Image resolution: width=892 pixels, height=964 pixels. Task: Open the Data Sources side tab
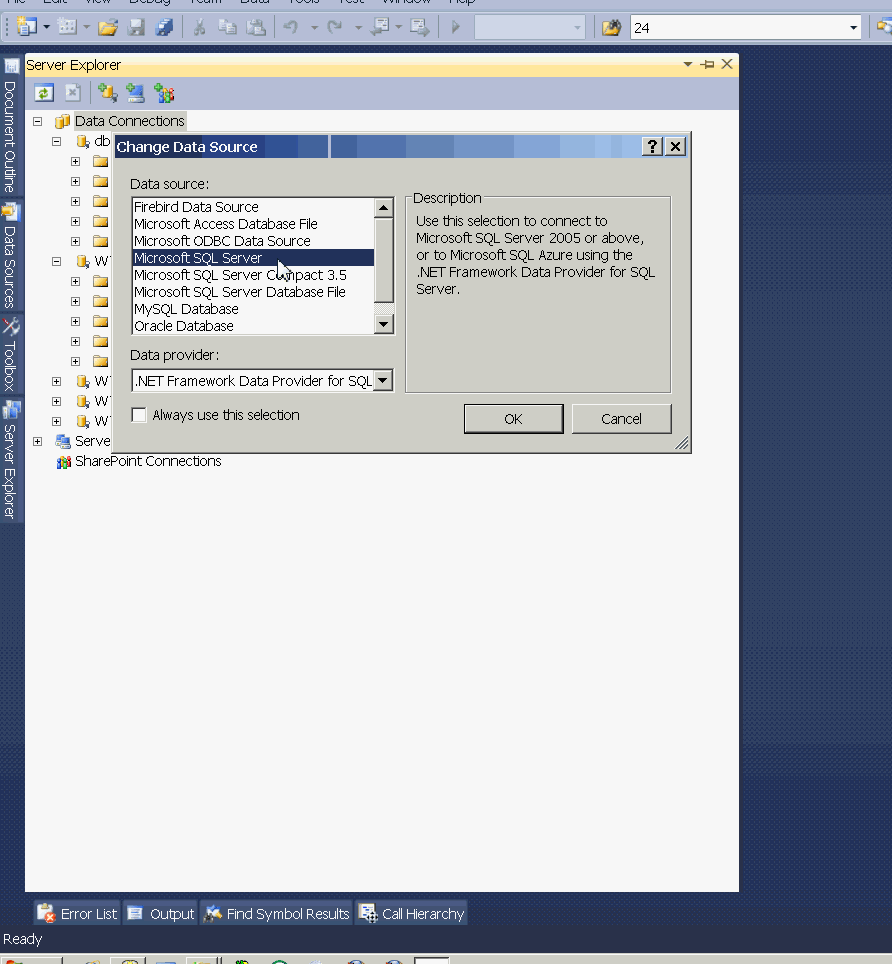tap(10, 257)
